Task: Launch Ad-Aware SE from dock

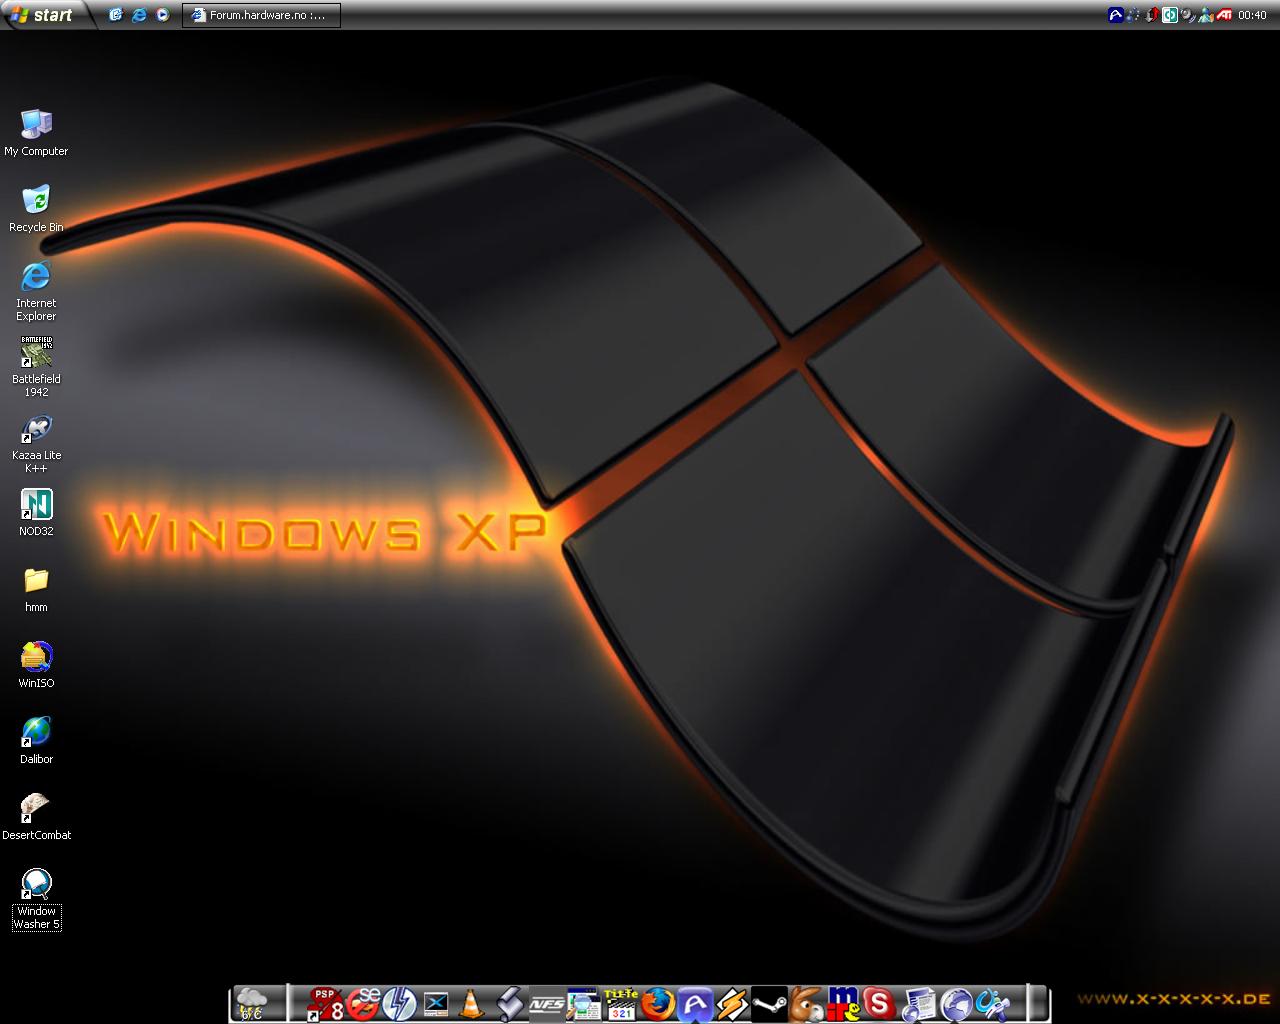Action: pyautogui.click(x=364, y=1003)
